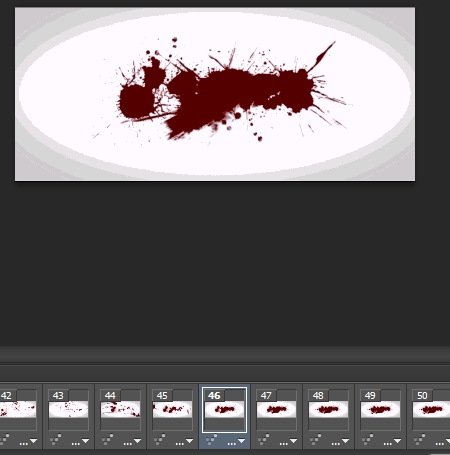Image resolution: width=450 pixels, height=455 pixels.
Task: Click the disposal method icon under frame 50
Action: (419, 440)
